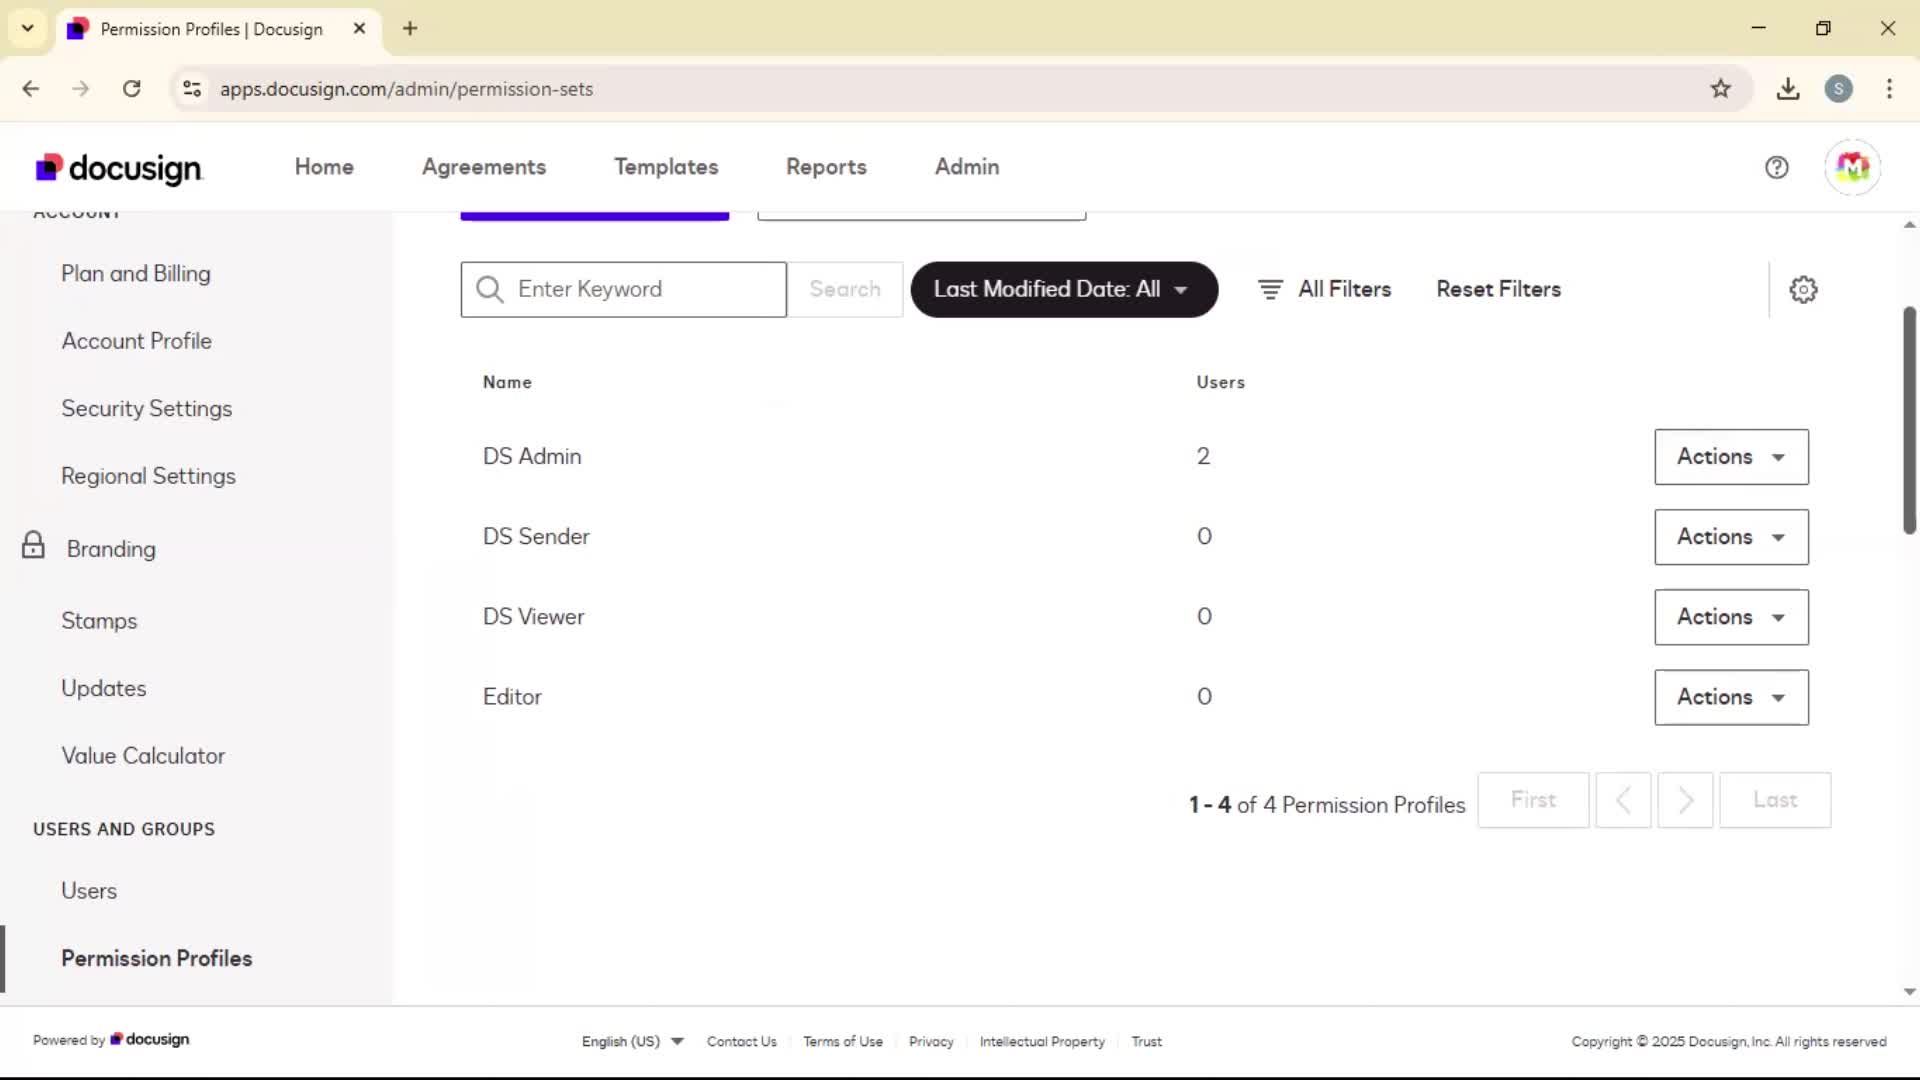
Task: Open Intellectual Property footer link
Action: pos(1042,1041)
